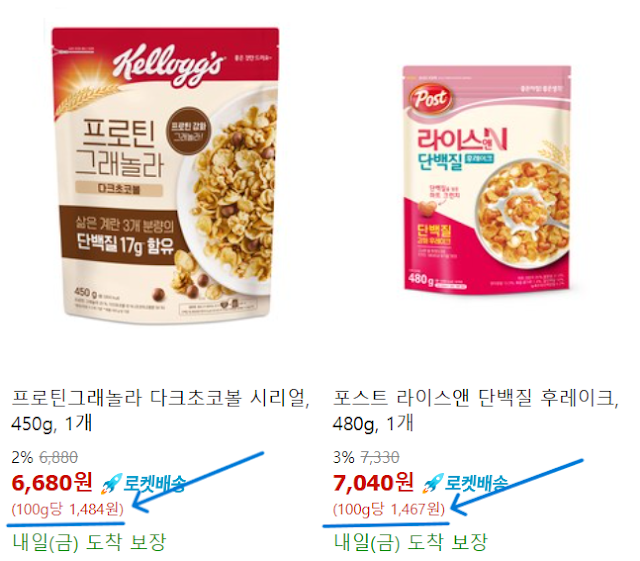Click the 6,680원 sale price

tap(52, 483)
